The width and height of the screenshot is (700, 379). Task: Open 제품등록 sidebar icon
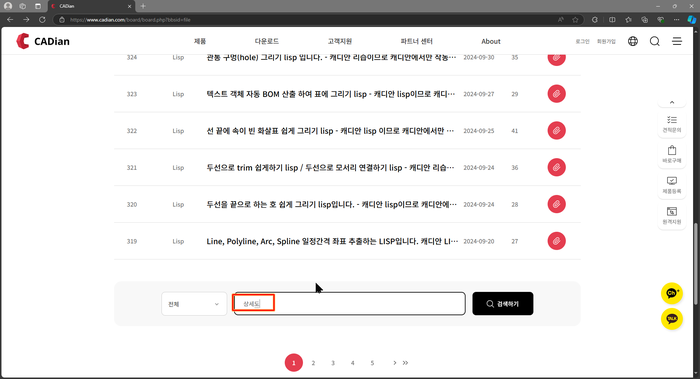pyautogui.click(x=671, y=185)
